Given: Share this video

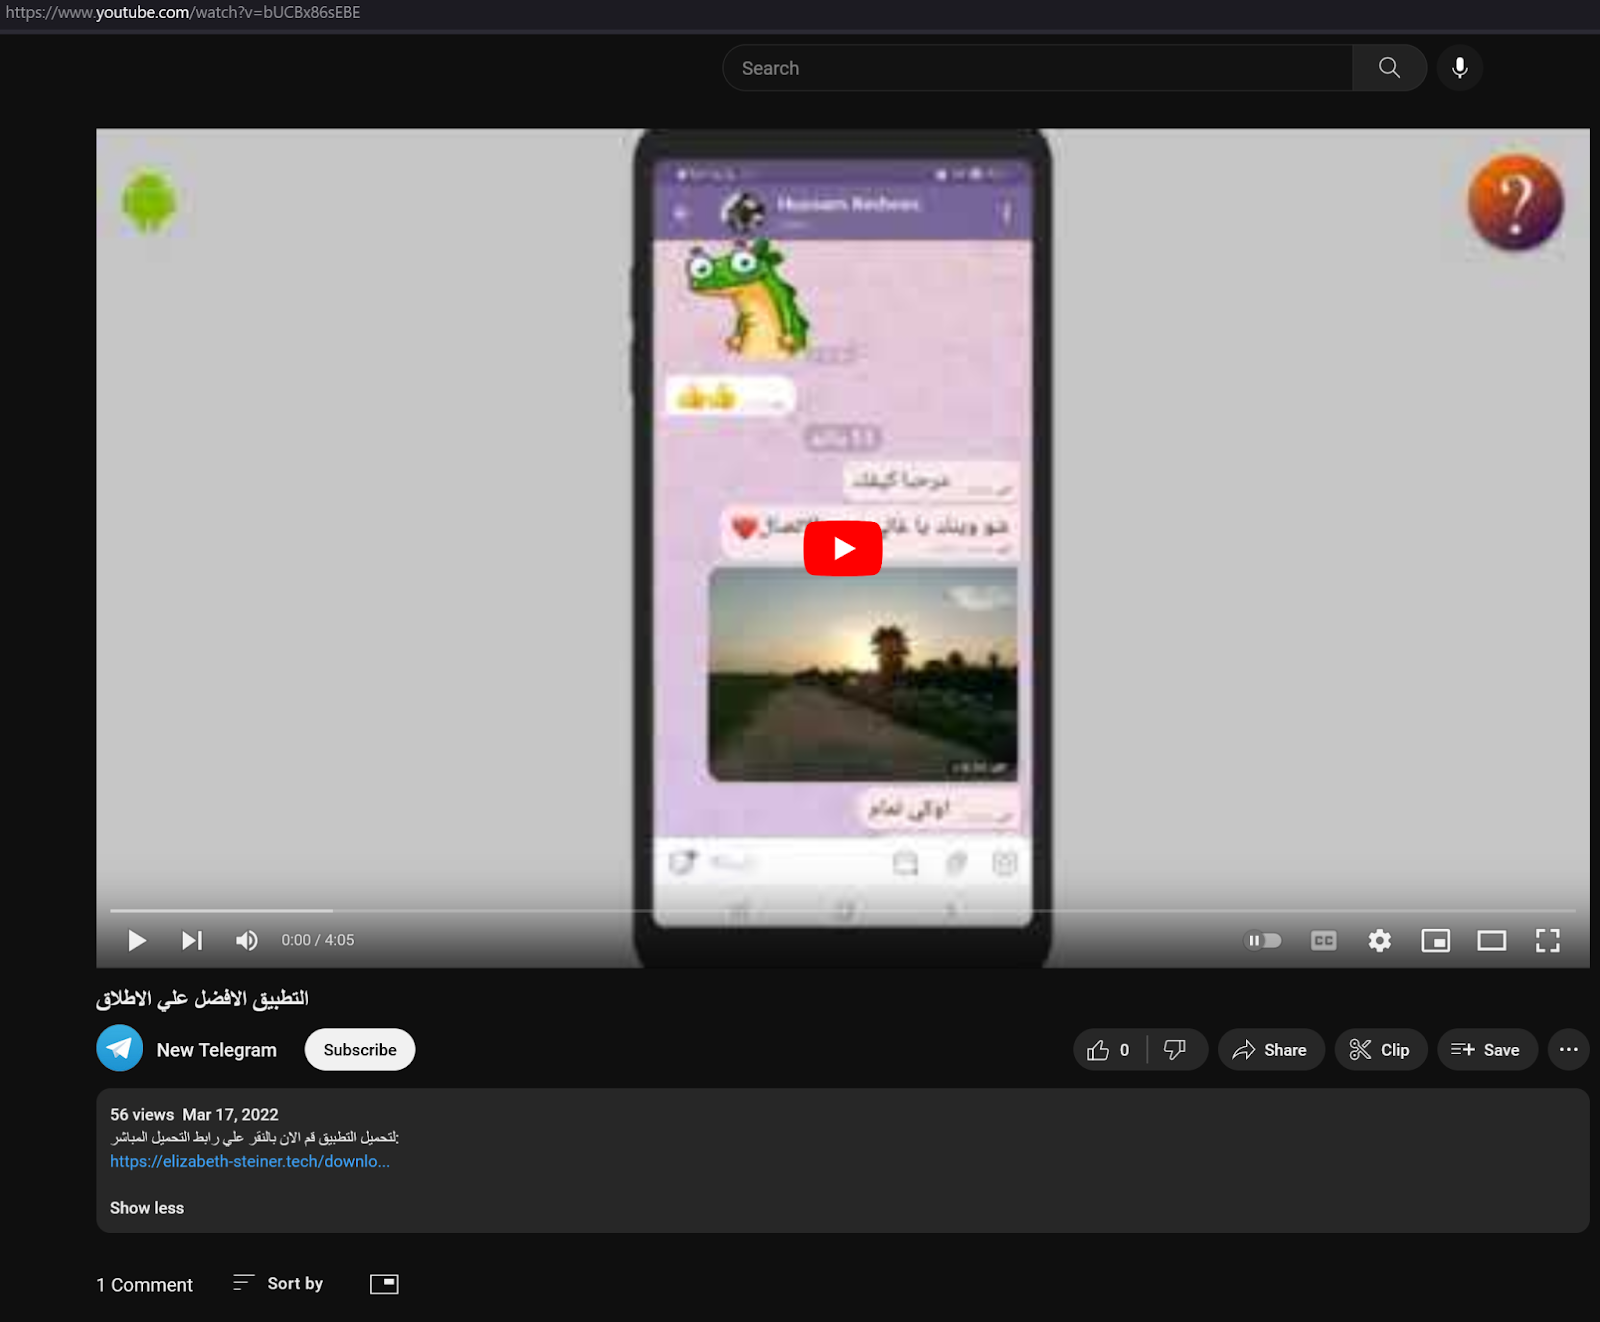Looking at the screenshot, I should pos(1271,1050).
